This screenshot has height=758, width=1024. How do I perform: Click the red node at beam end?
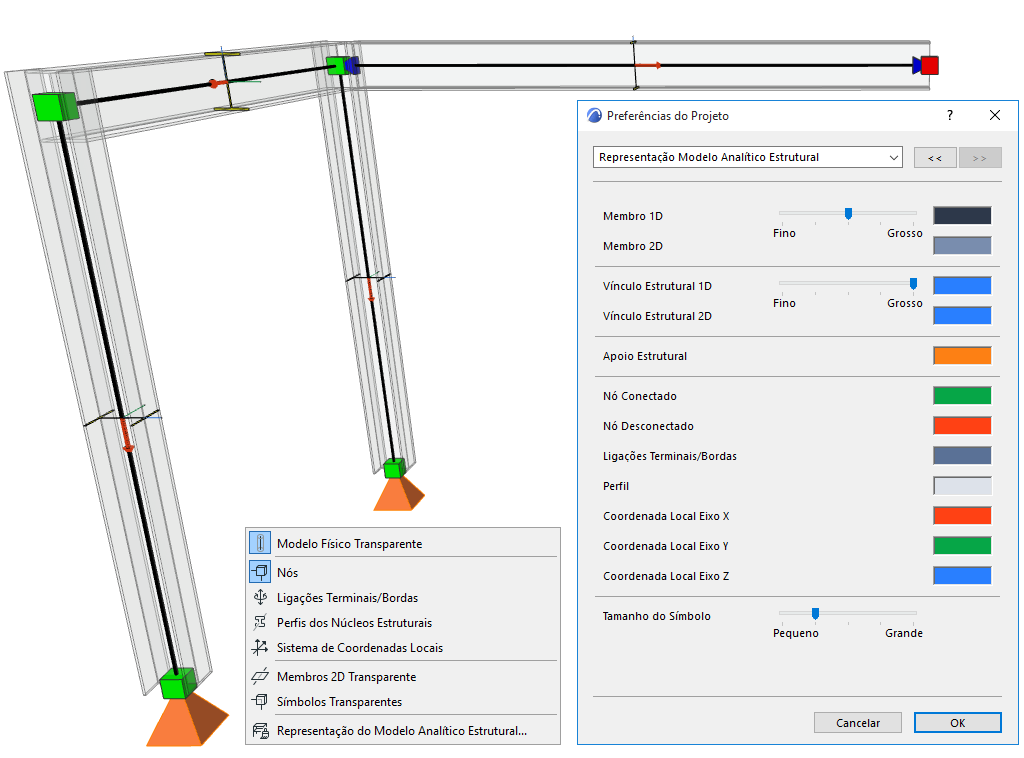point(929,65)
